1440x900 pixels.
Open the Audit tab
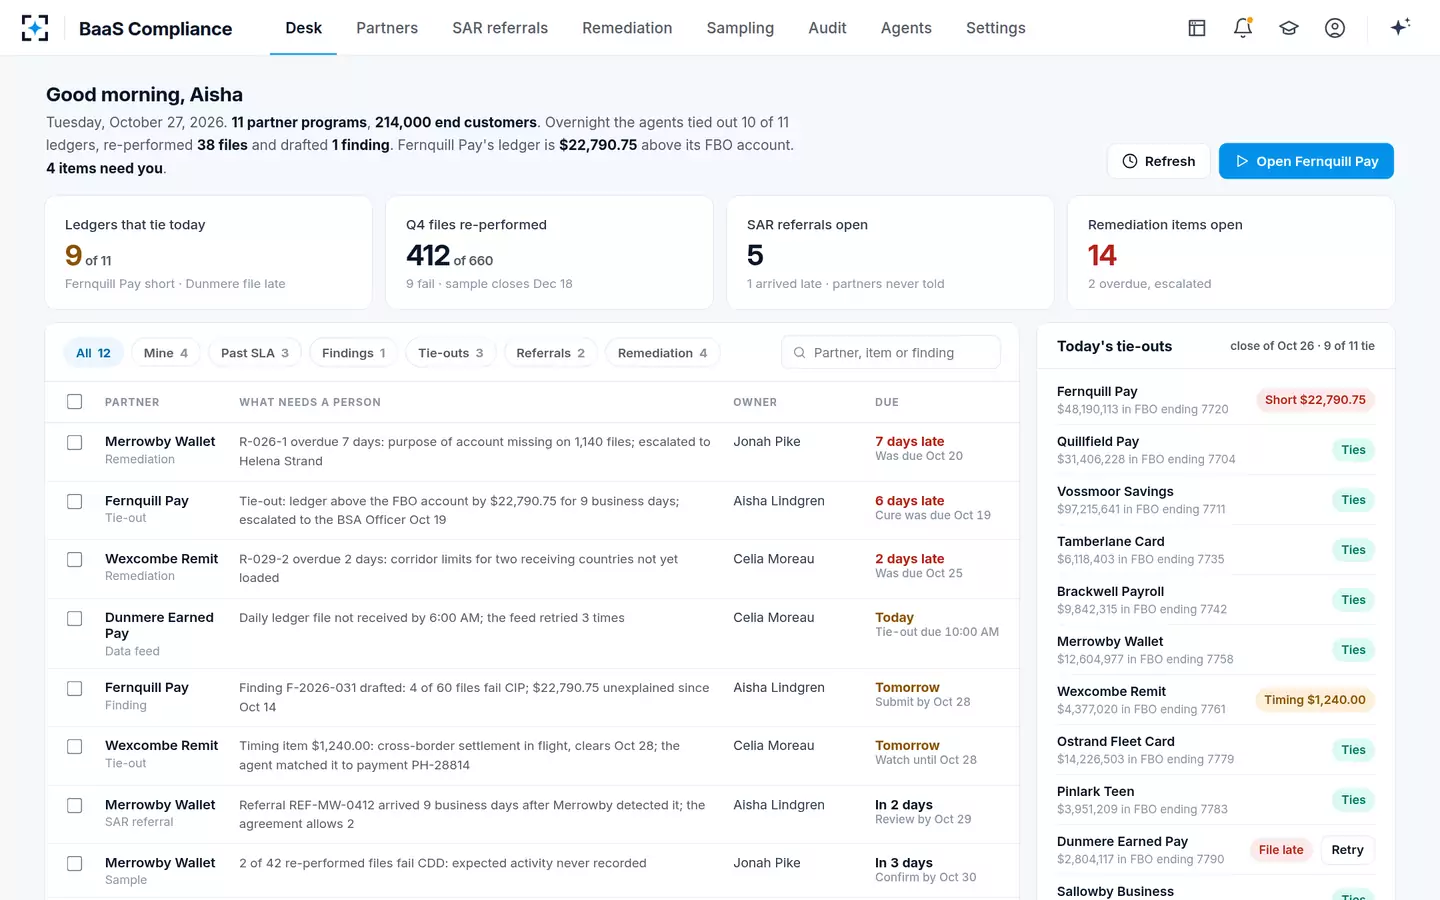click(x=827, y=28)
